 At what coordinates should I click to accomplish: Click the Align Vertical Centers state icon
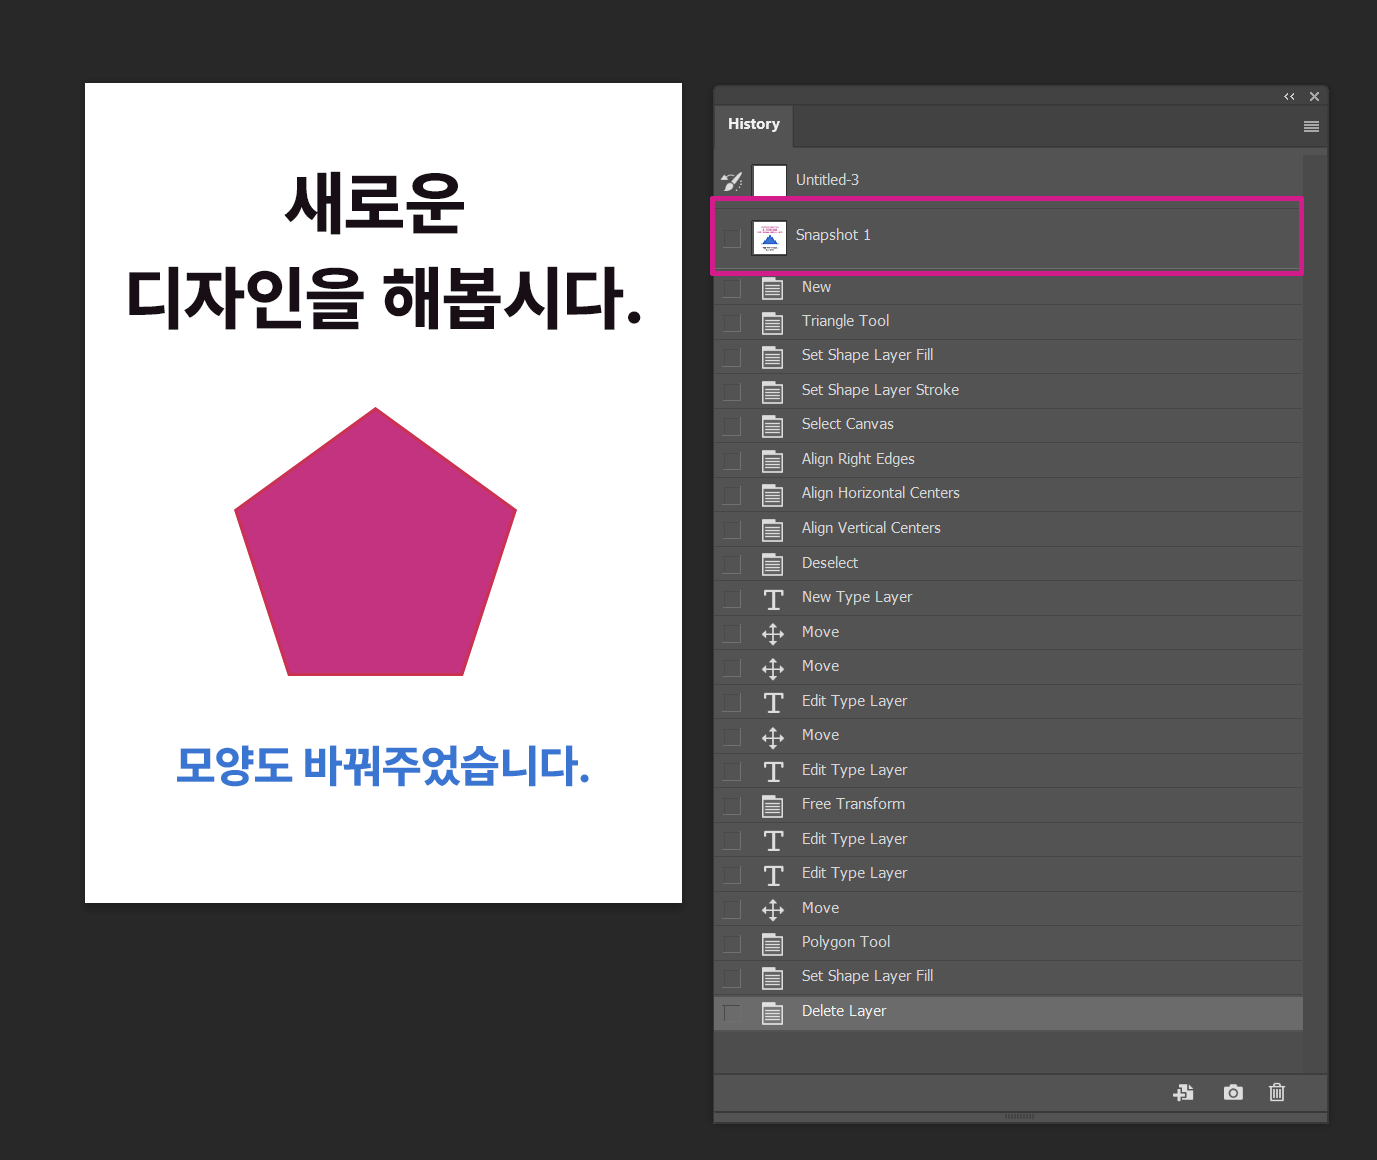pos(772,529)
